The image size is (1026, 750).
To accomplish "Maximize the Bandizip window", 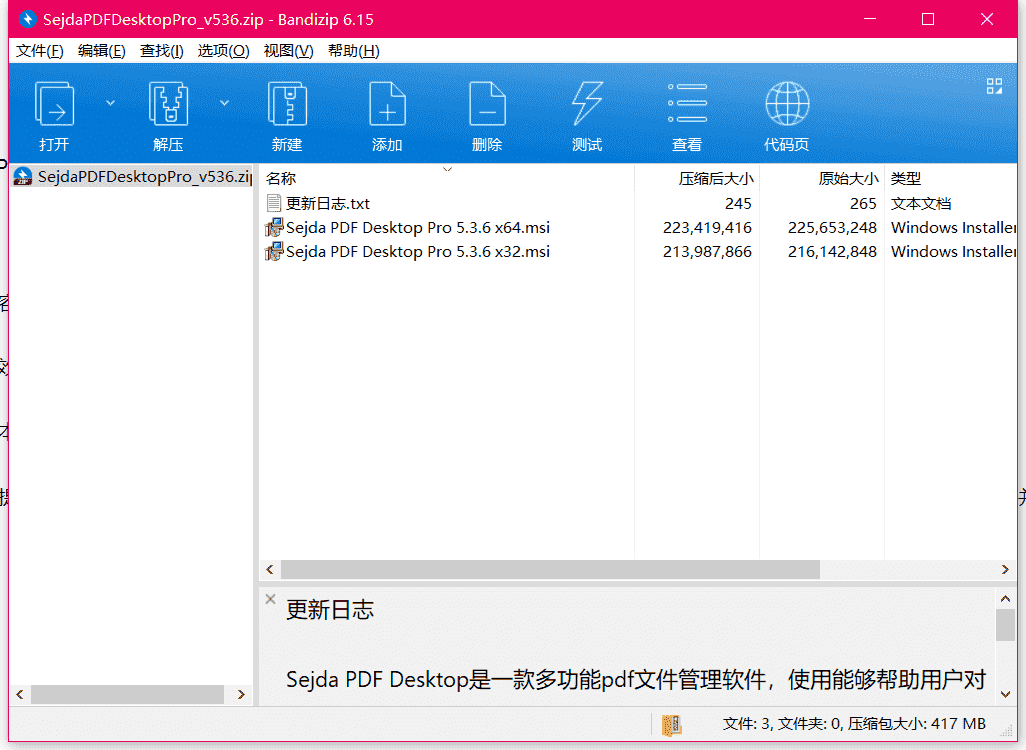I will 928,19.
